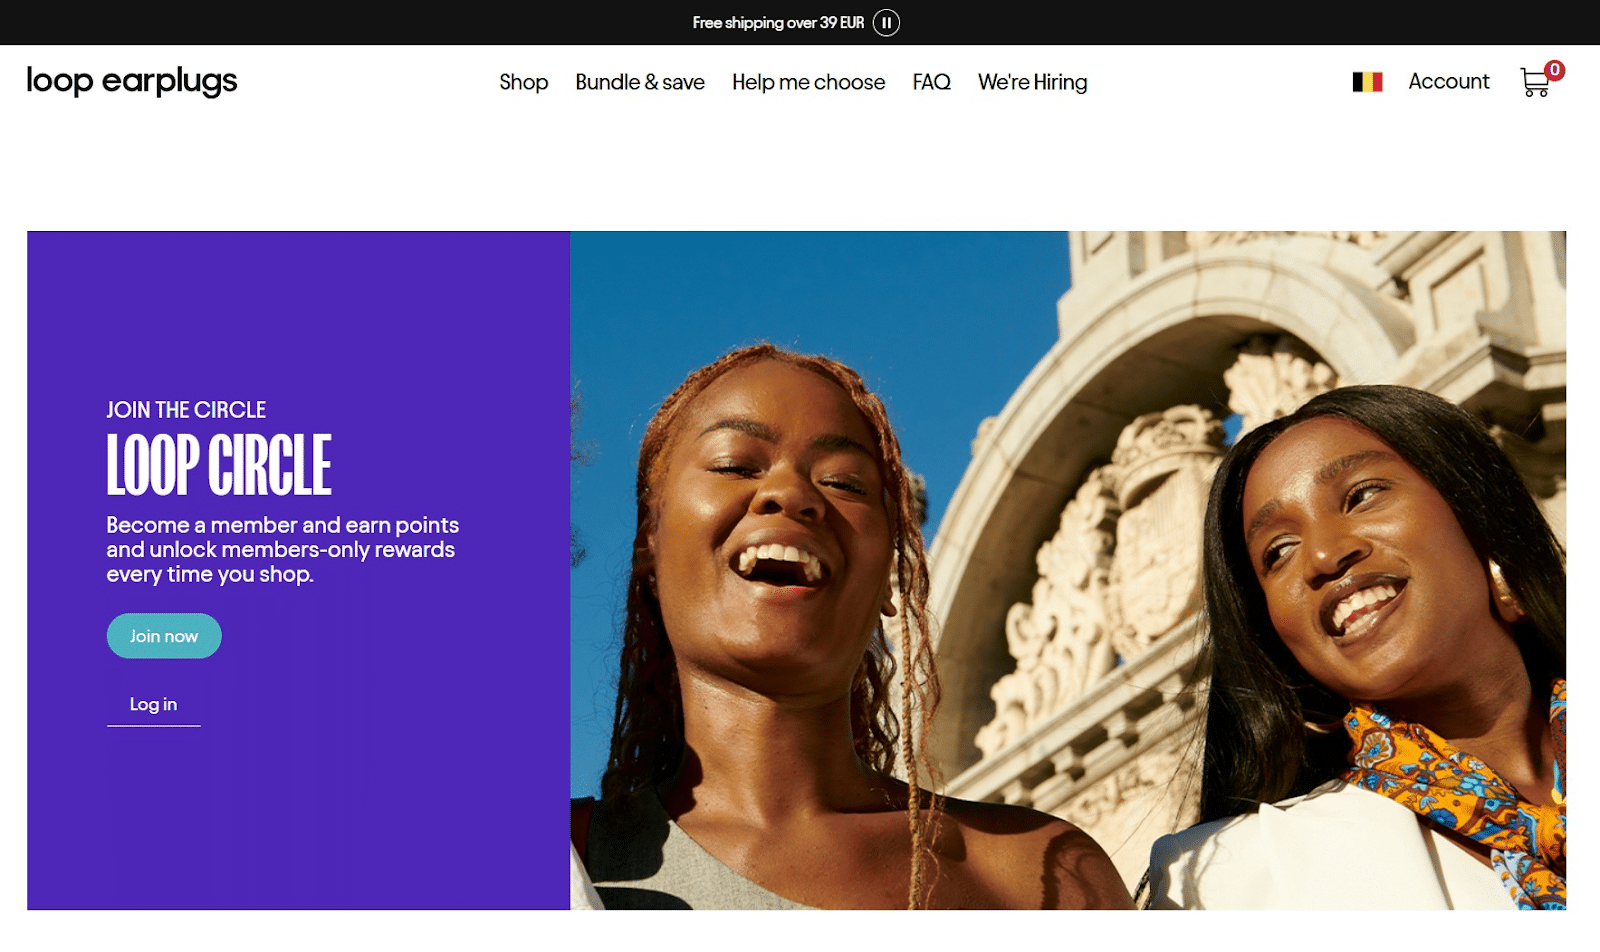Viewport: 1600px width, 952px height.
Task: Go to the FAQ page
Action: [931, 82]
